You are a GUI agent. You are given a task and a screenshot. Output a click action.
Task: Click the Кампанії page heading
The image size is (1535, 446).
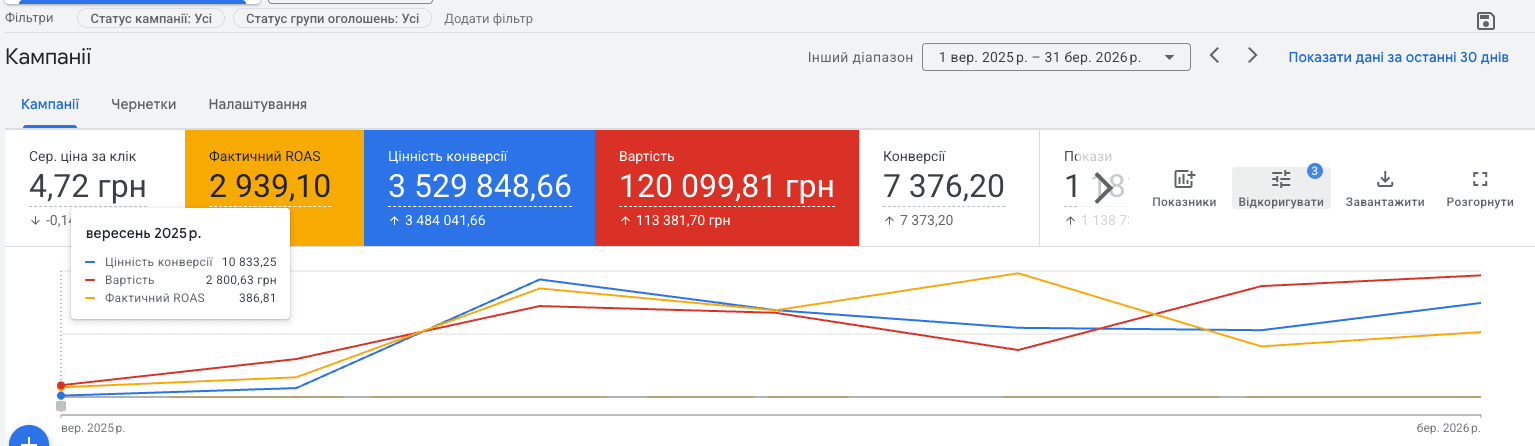48,57
